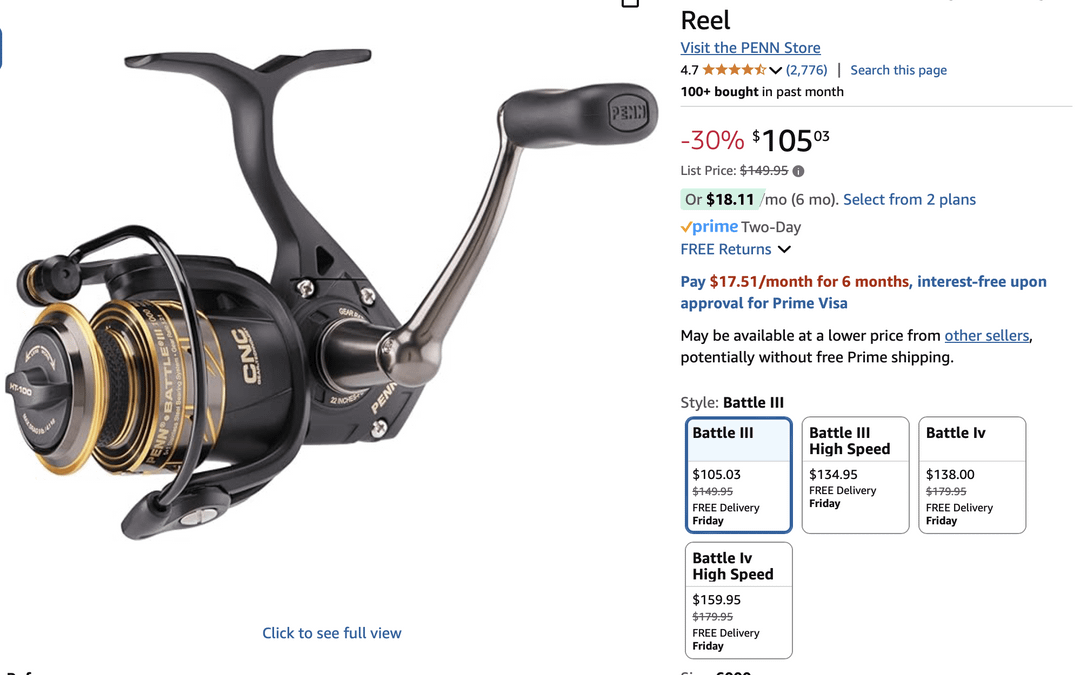
Task: Open the star rating breakdown chevron
Action: (x=776, y=70)
